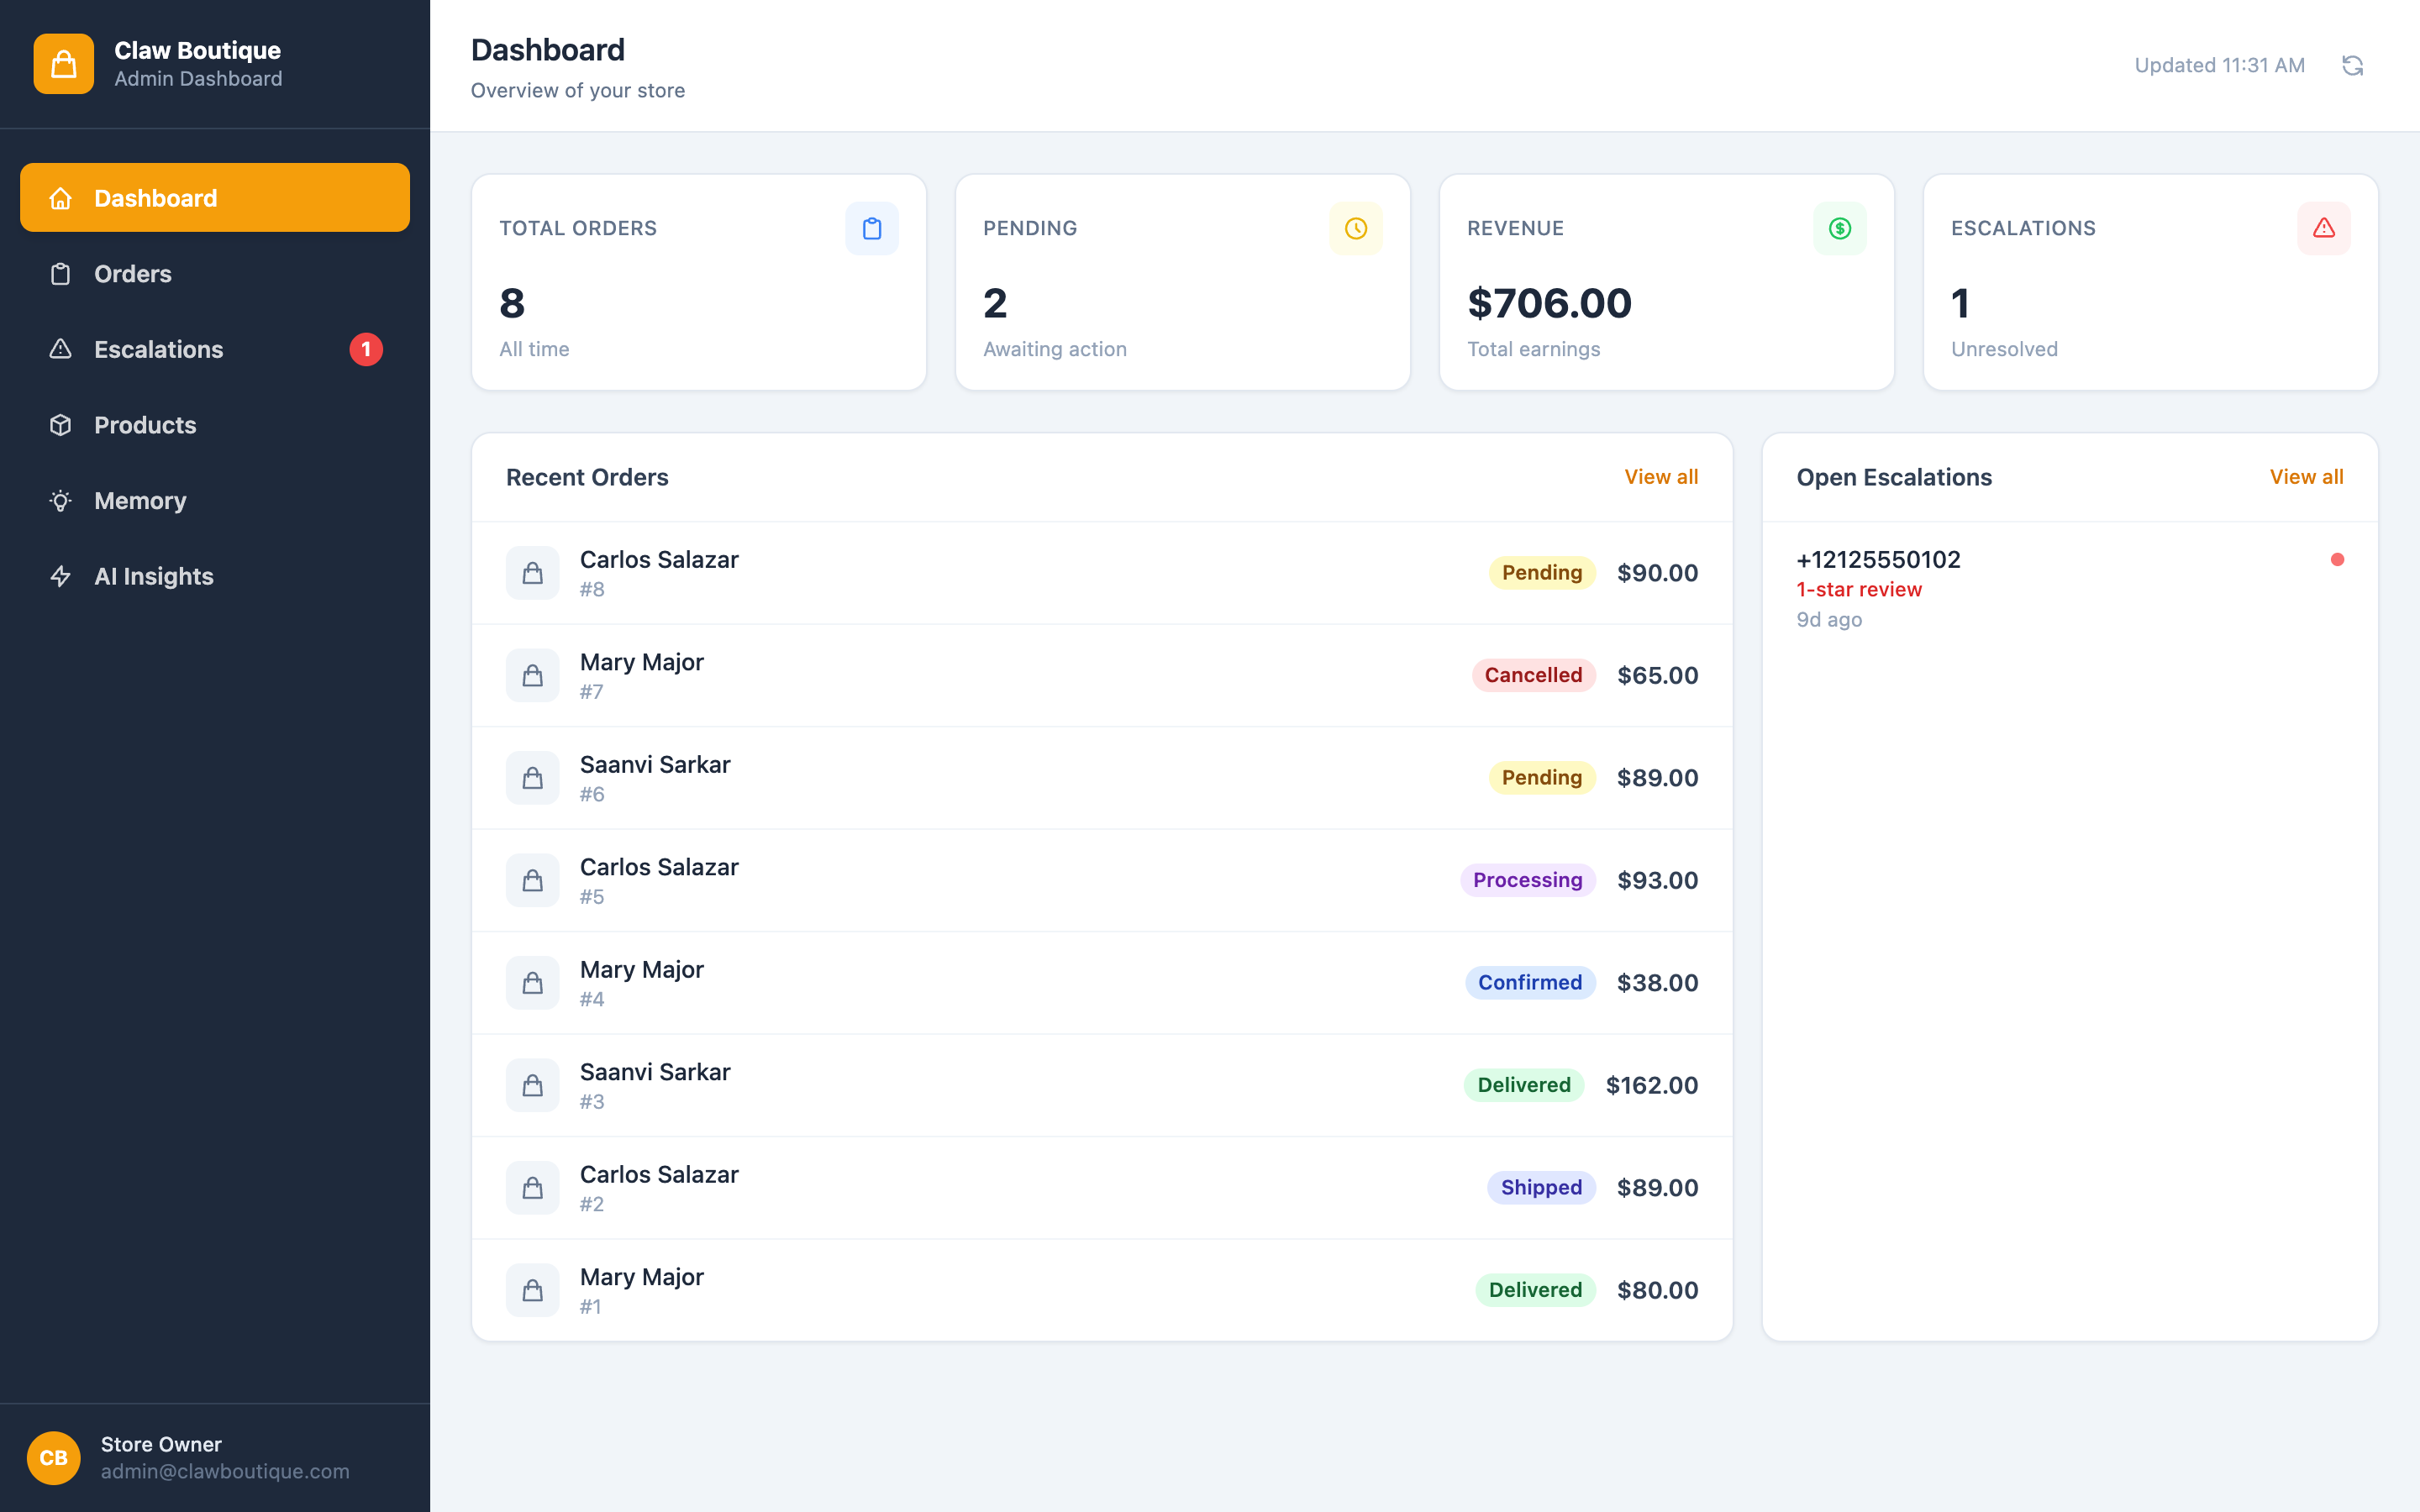Click the Pending badge on order #6

pyautogui.click(x=1542, y=778)
